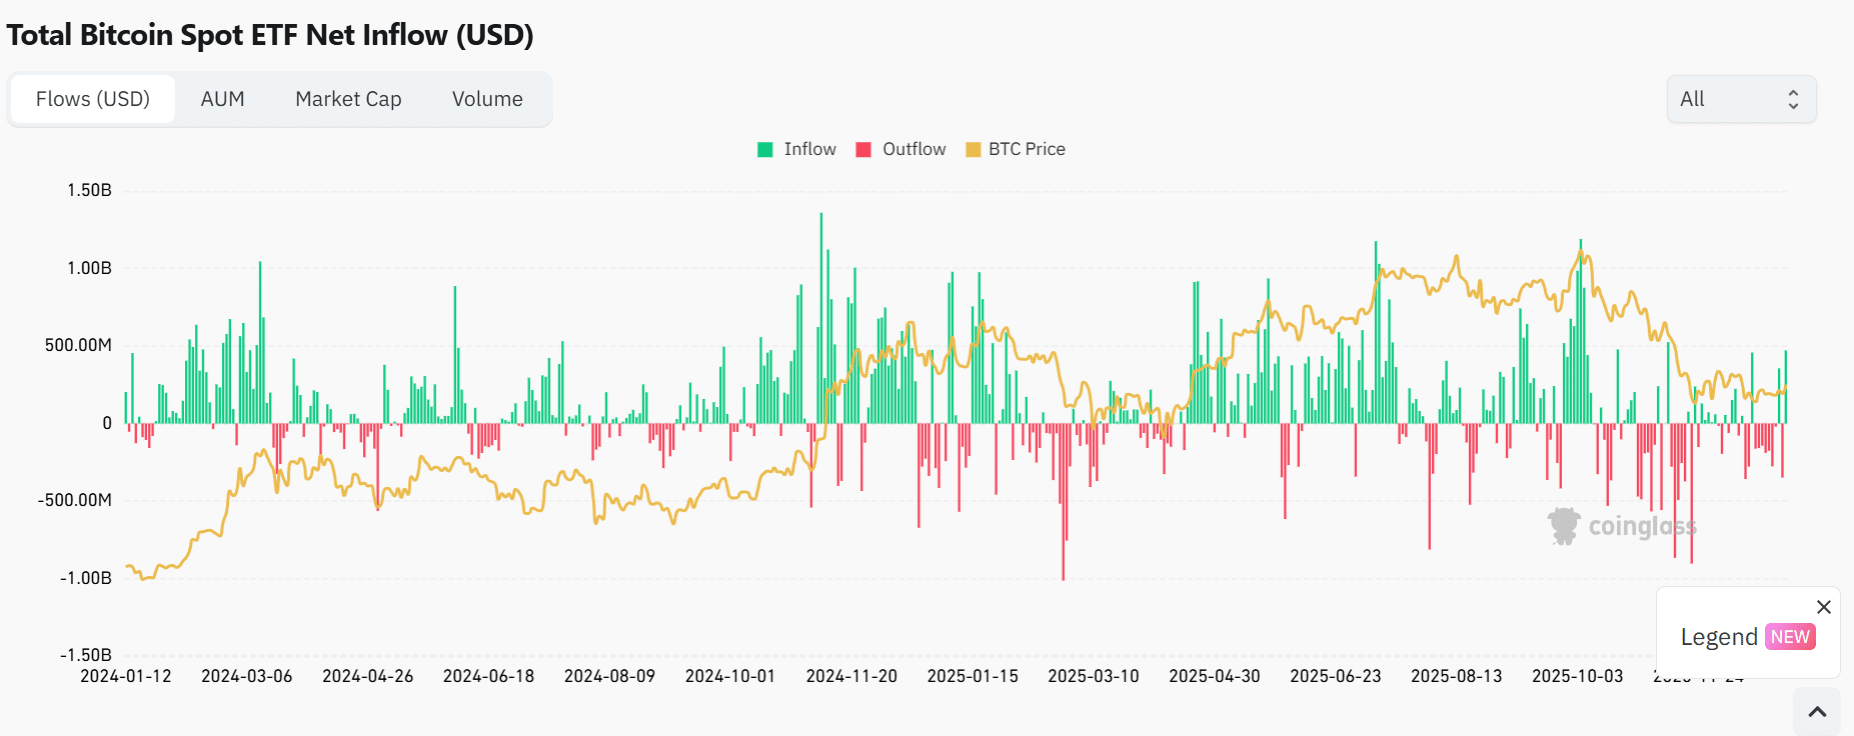Click the scroll-to-top chevron button
The height and width of the screenshot is (736, 1854).
[1817, 712]
